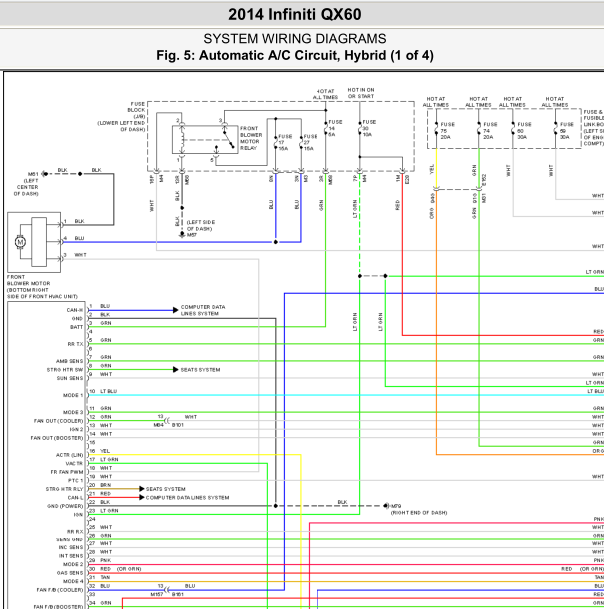Screen dimensions: 604x609
Task: Click the 'FAN OUT (BOOSTER)' pin label
Action: [x=57, y=438]
